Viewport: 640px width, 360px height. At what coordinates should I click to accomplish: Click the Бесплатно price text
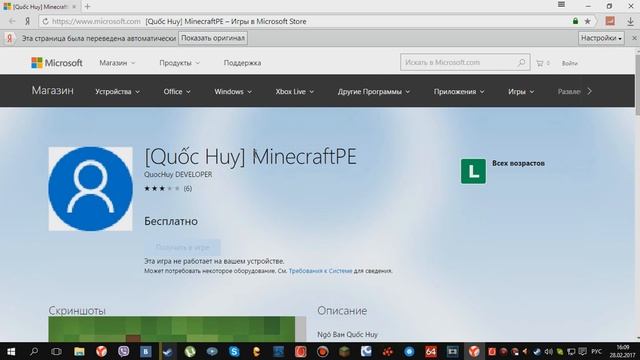pos(171,221)
